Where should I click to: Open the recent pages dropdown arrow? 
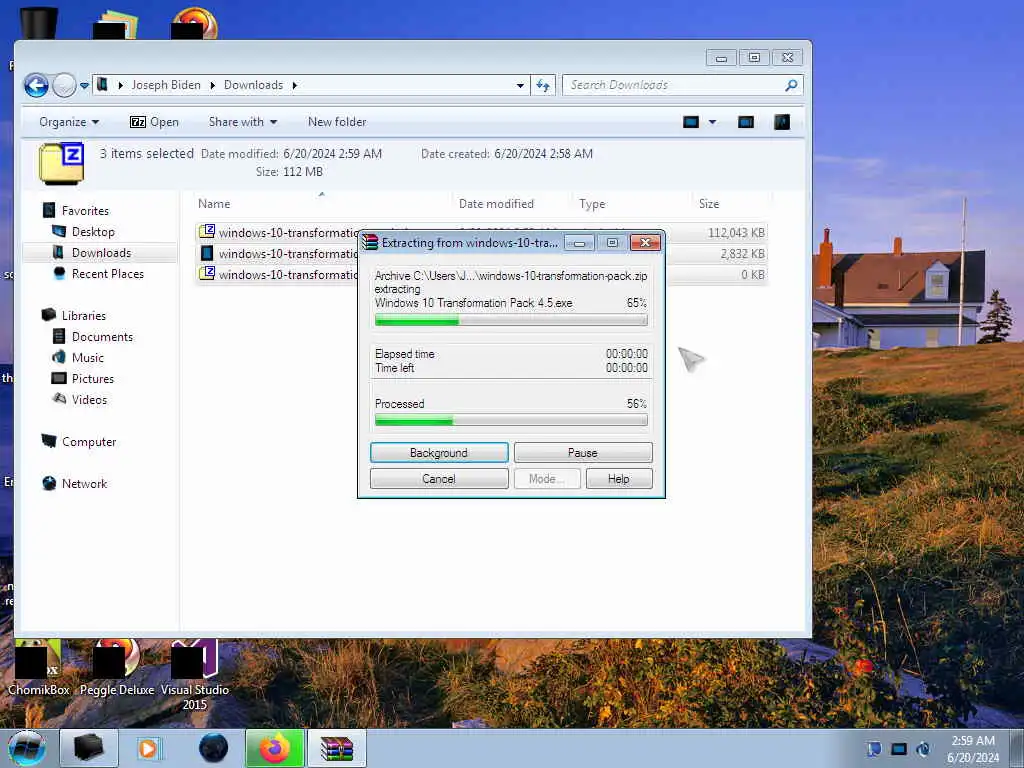84,86
